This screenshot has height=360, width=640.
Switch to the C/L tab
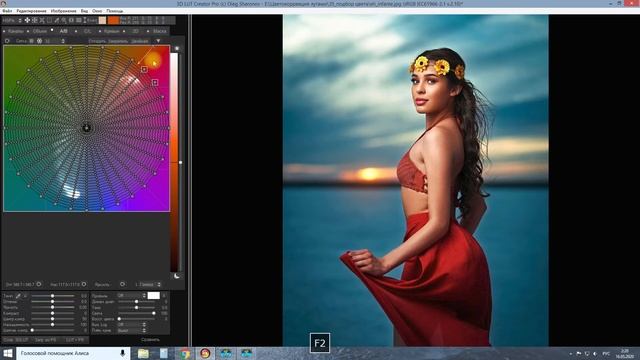point(87,31)
